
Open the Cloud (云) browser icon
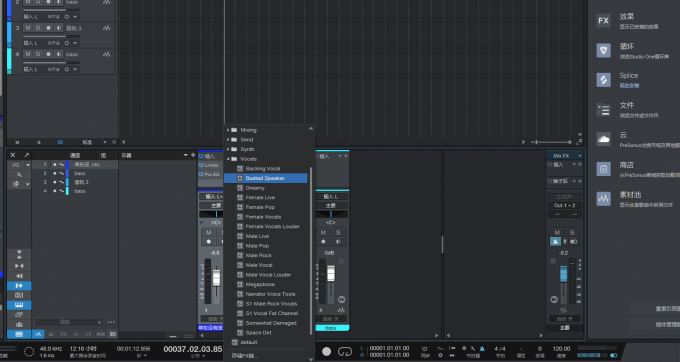[x=603, y=139]
